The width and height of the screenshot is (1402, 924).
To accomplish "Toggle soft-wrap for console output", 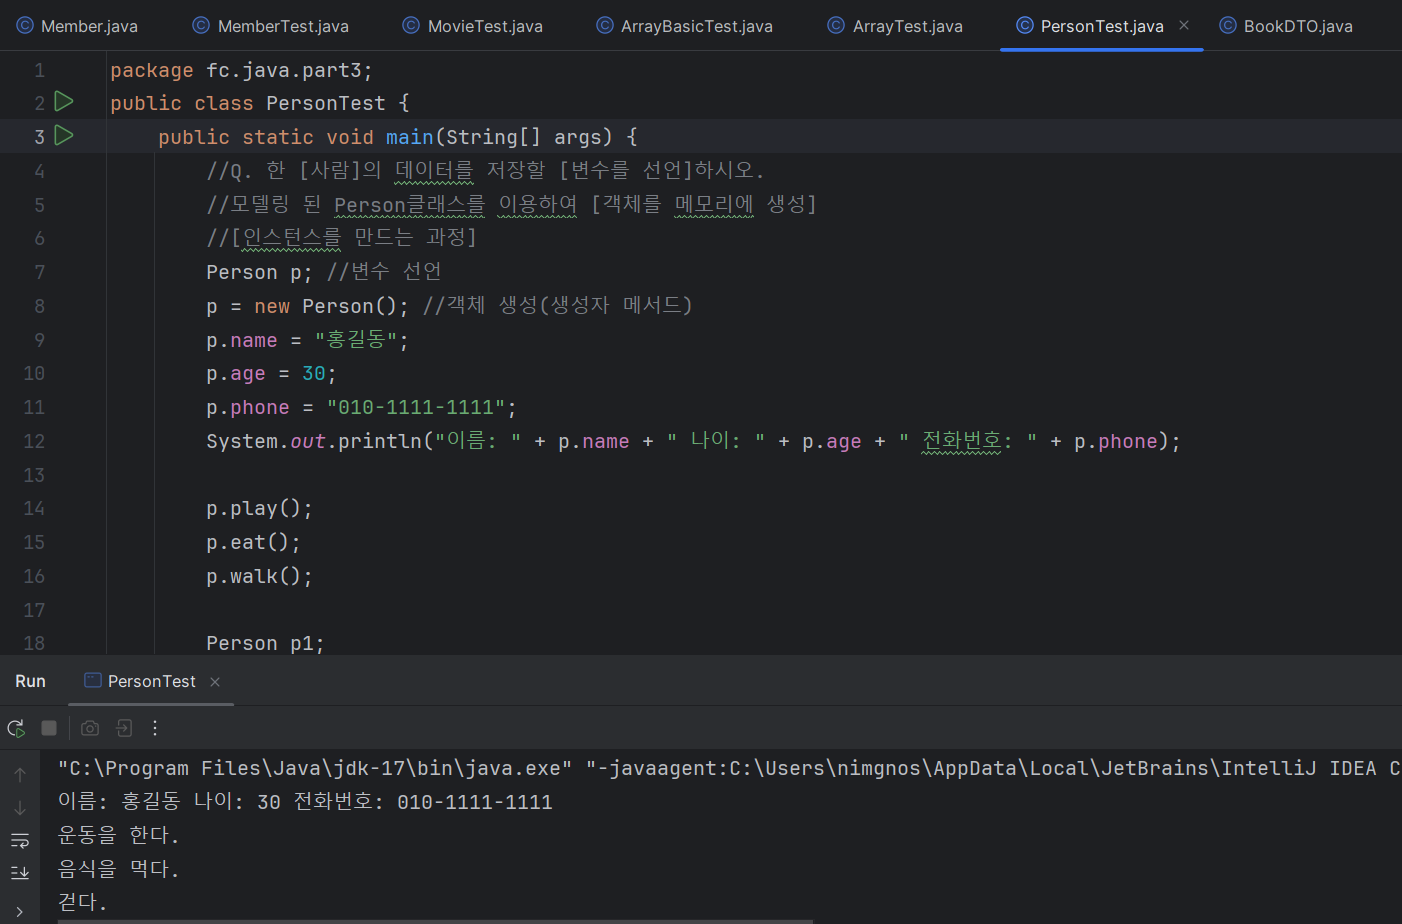I will tap(20, 841).
